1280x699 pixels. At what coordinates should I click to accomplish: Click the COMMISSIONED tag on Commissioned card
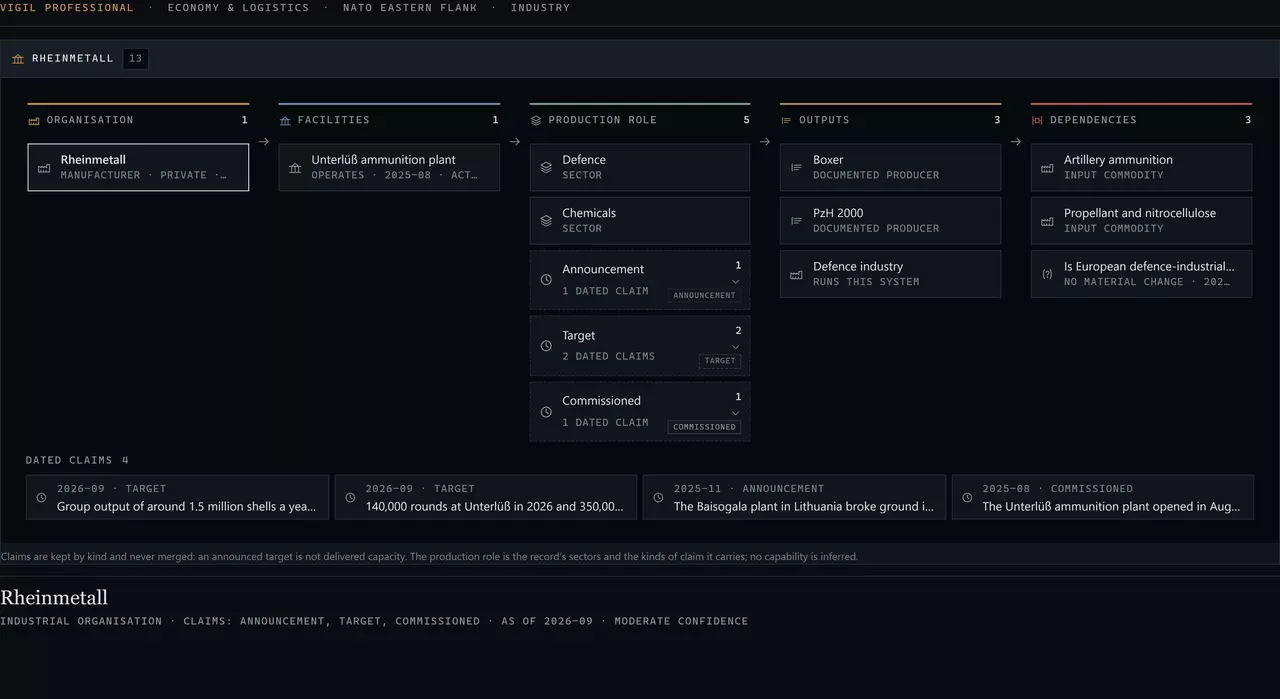tap(704, 427)
